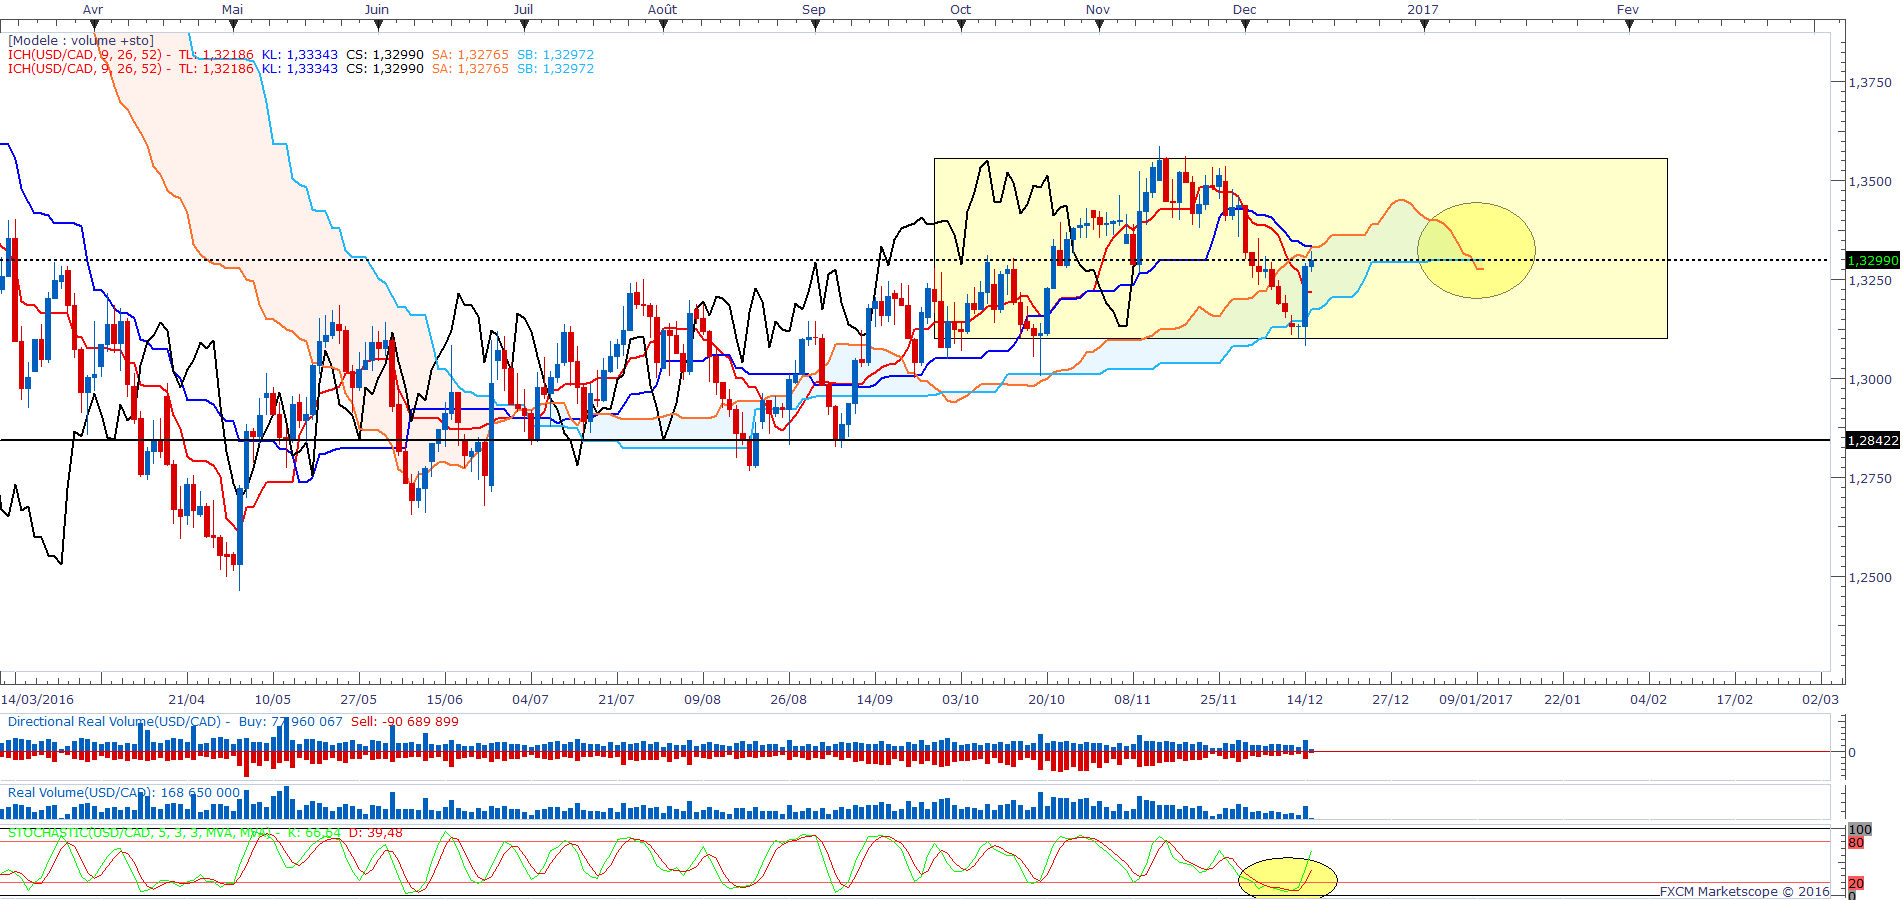Click the Sep month marker
Viewport: 1903px width, 900px height.
tap(814, 10)
